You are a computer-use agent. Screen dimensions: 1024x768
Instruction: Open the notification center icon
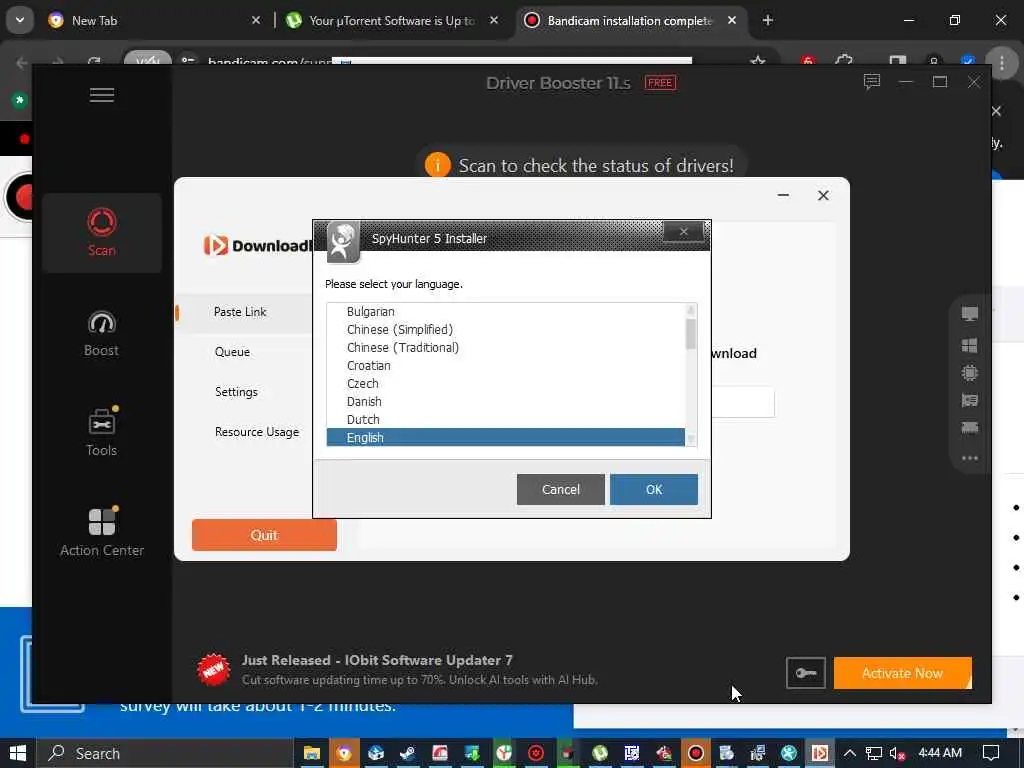click(991, 753)
